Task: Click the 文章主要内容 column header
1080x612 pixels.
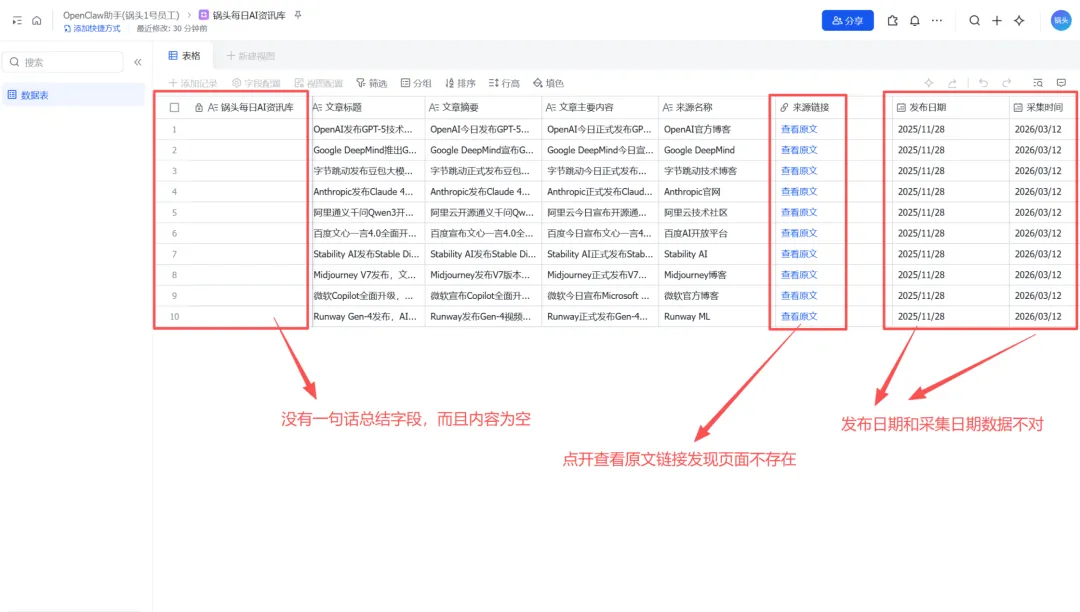Action: coord(601,107)
